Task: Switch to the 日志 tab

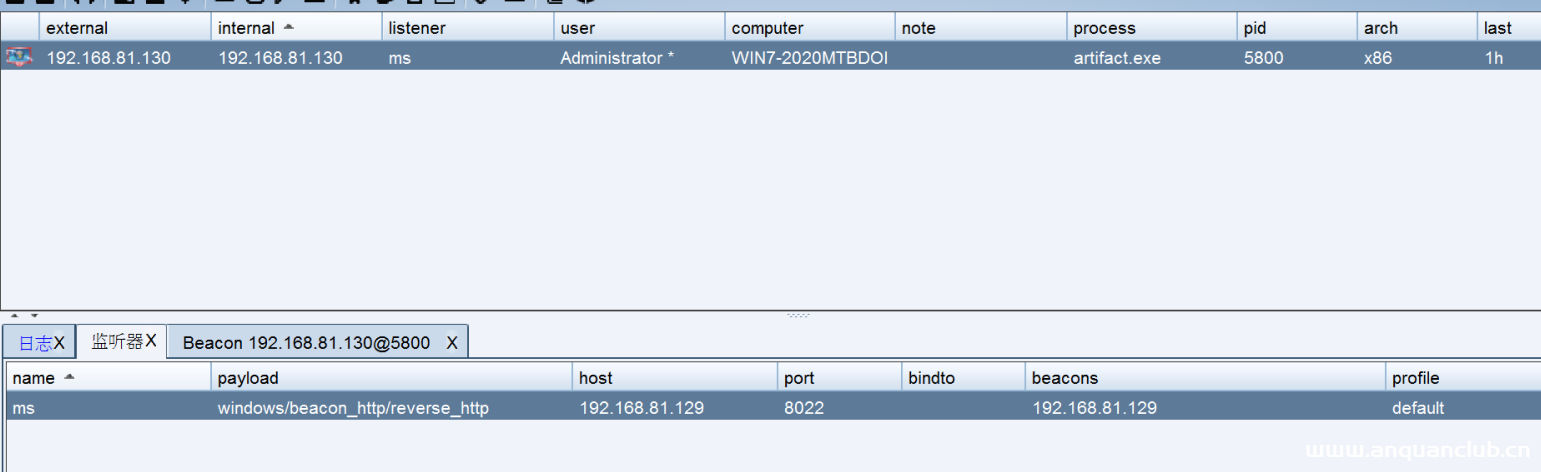Action: pyautogui.click(x=35, y=343)
